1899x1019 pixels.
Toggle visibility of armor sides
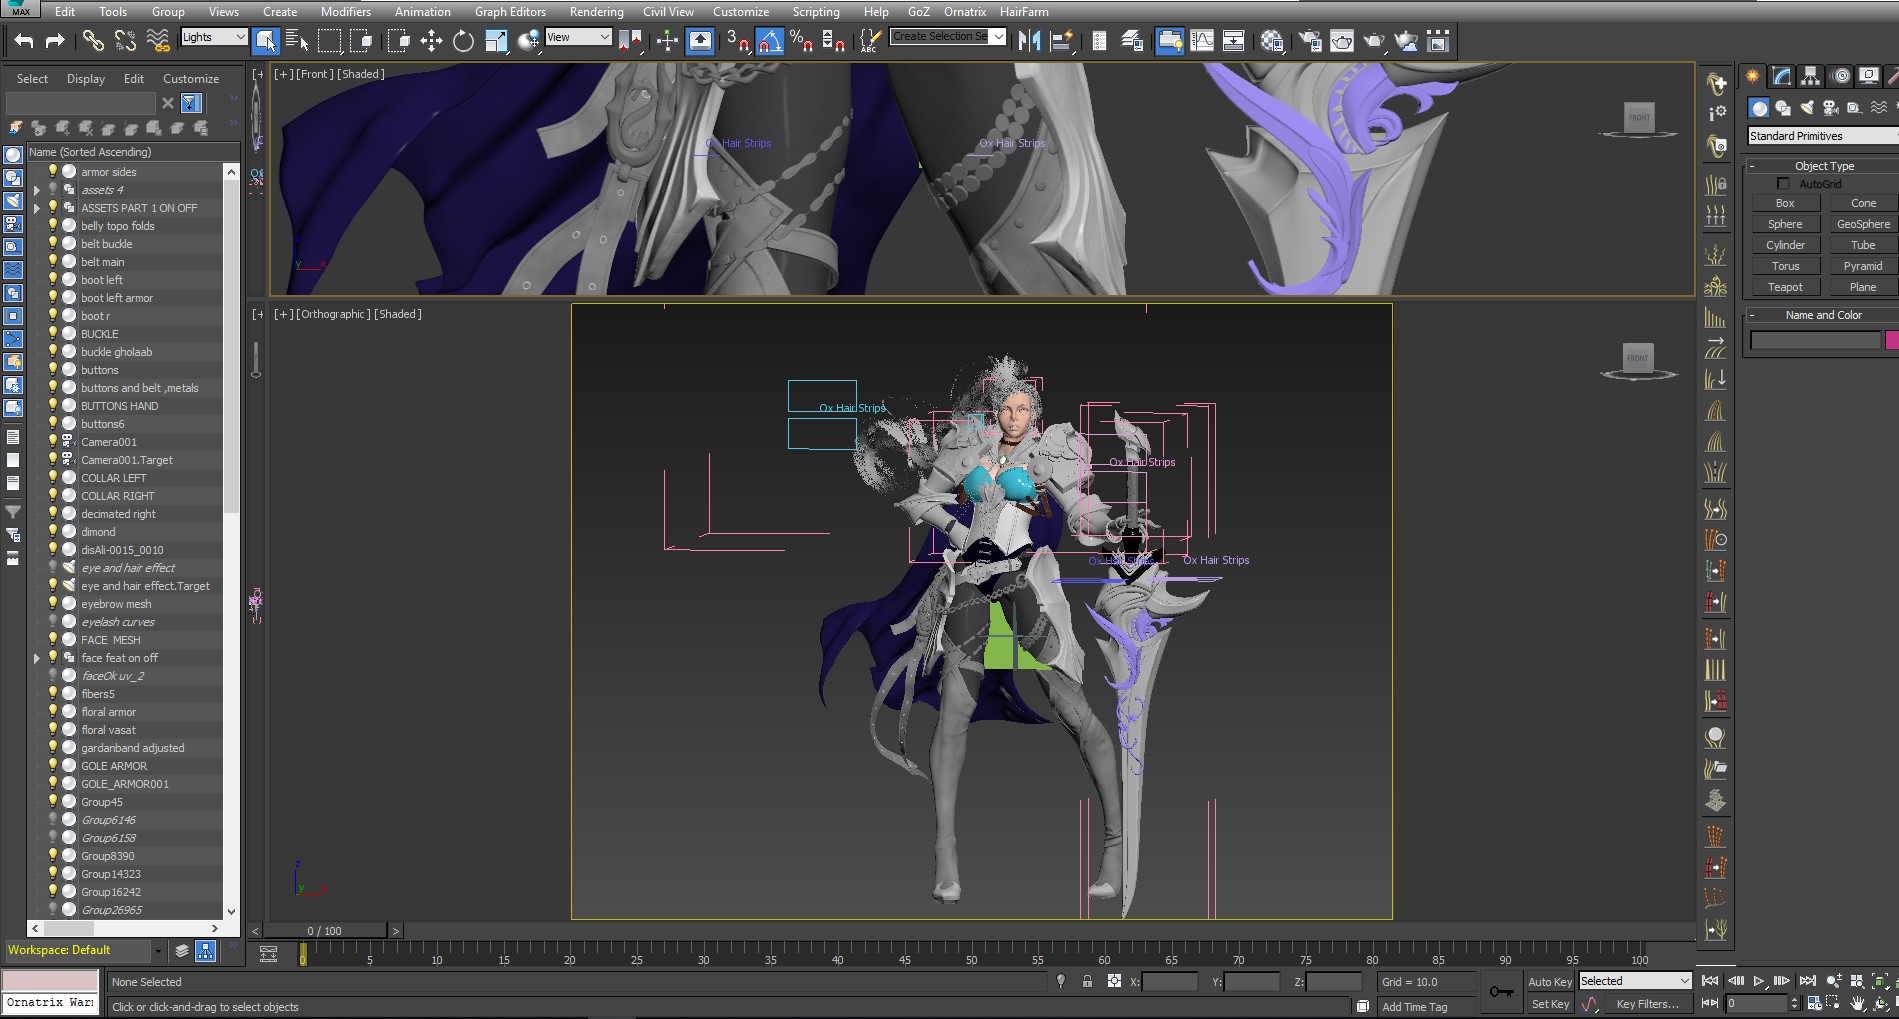[53, 171]
